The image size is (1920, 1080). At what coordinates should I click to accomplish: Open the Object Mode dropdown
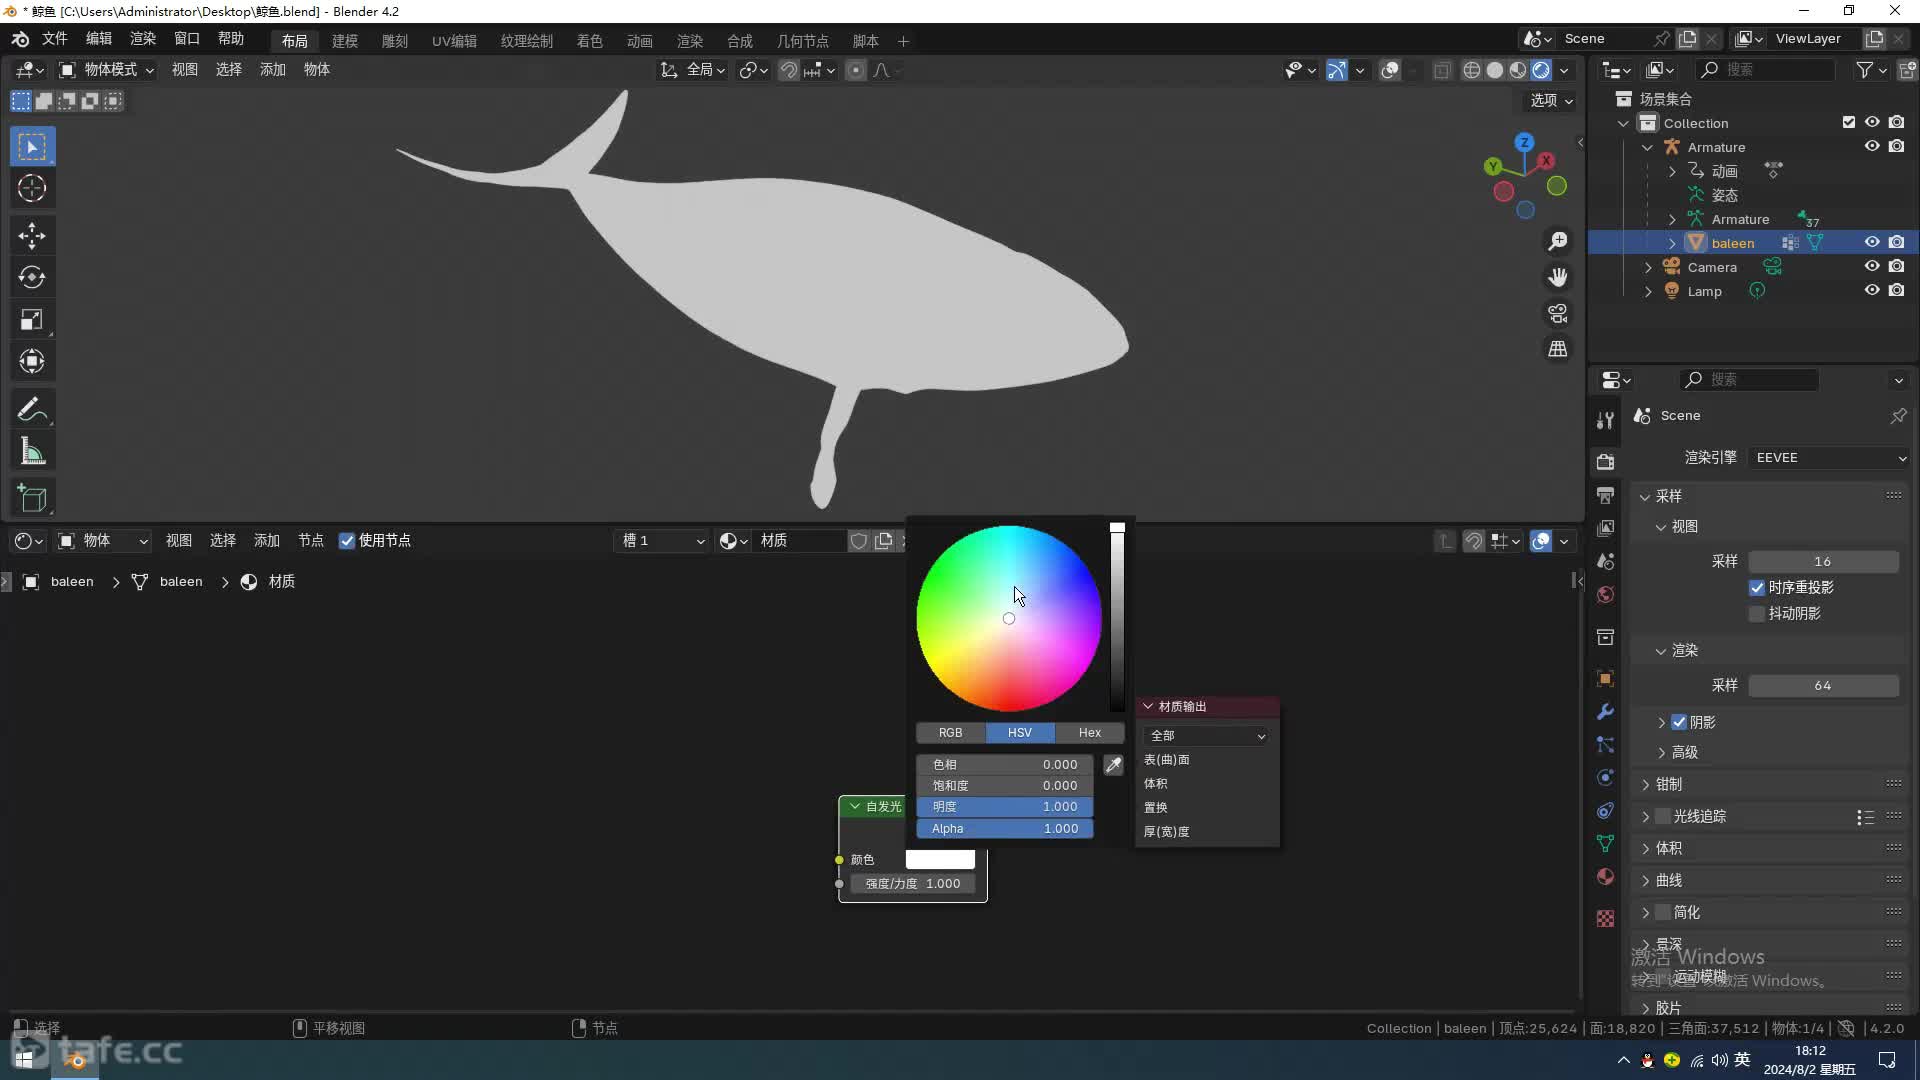tap(106, 70)
